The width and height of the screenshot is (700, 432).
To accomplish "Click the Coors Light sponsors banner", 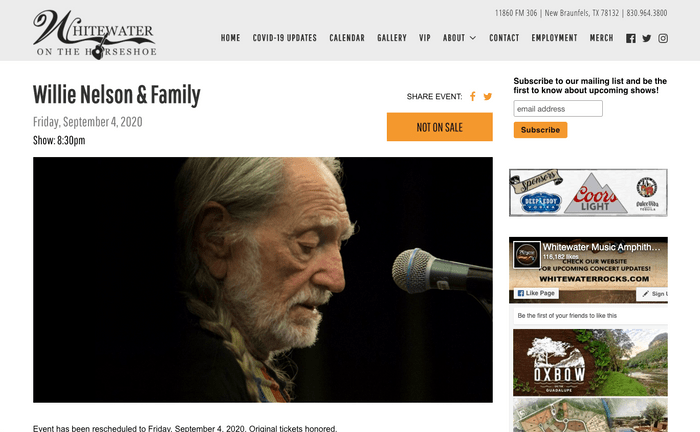I will coord(588,193).
